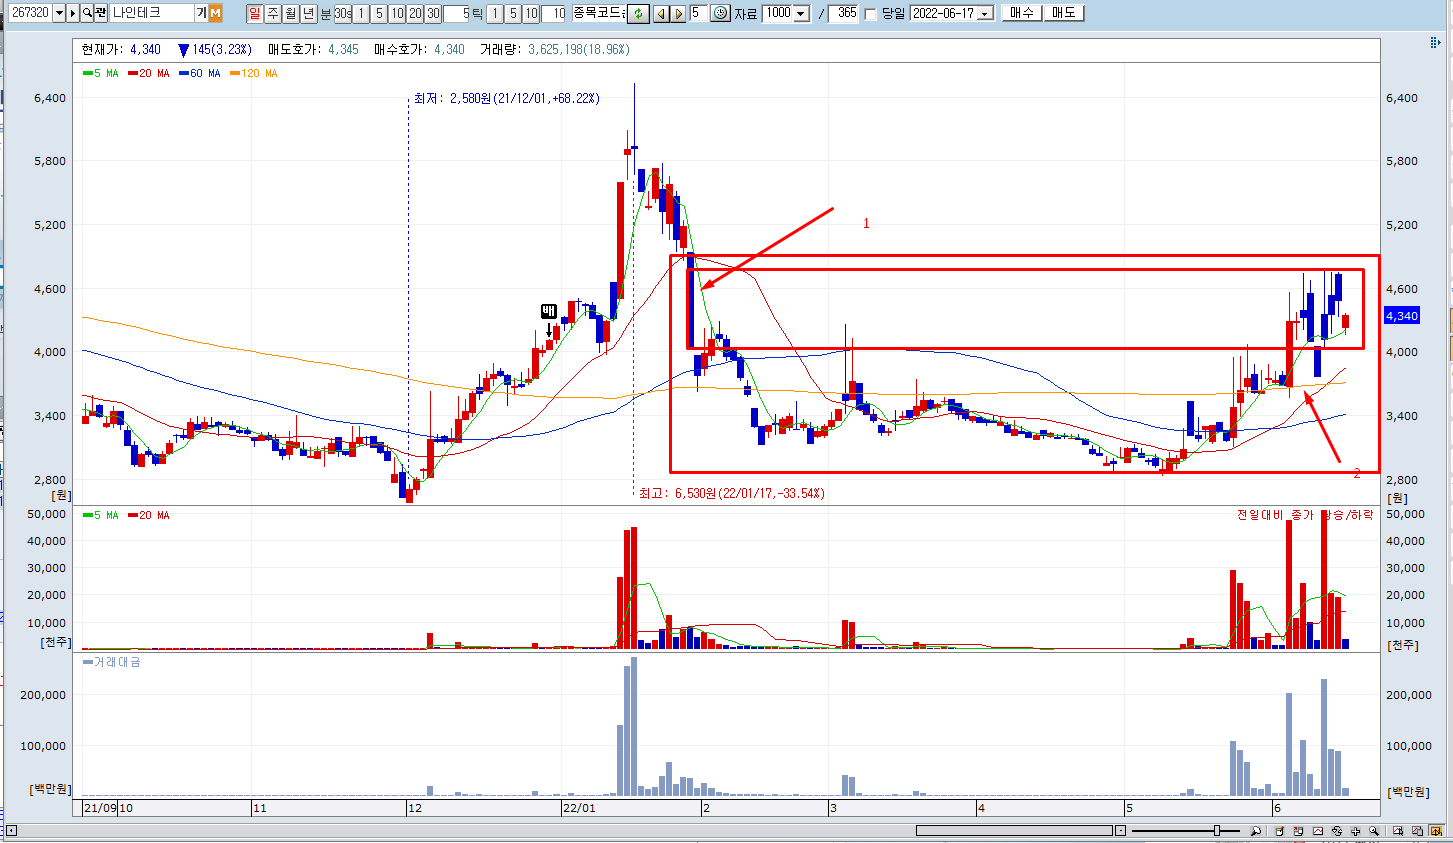Screen dimensions: 1453x843
Task: Click the 매 buy marker on the chart
Action: 548,311
